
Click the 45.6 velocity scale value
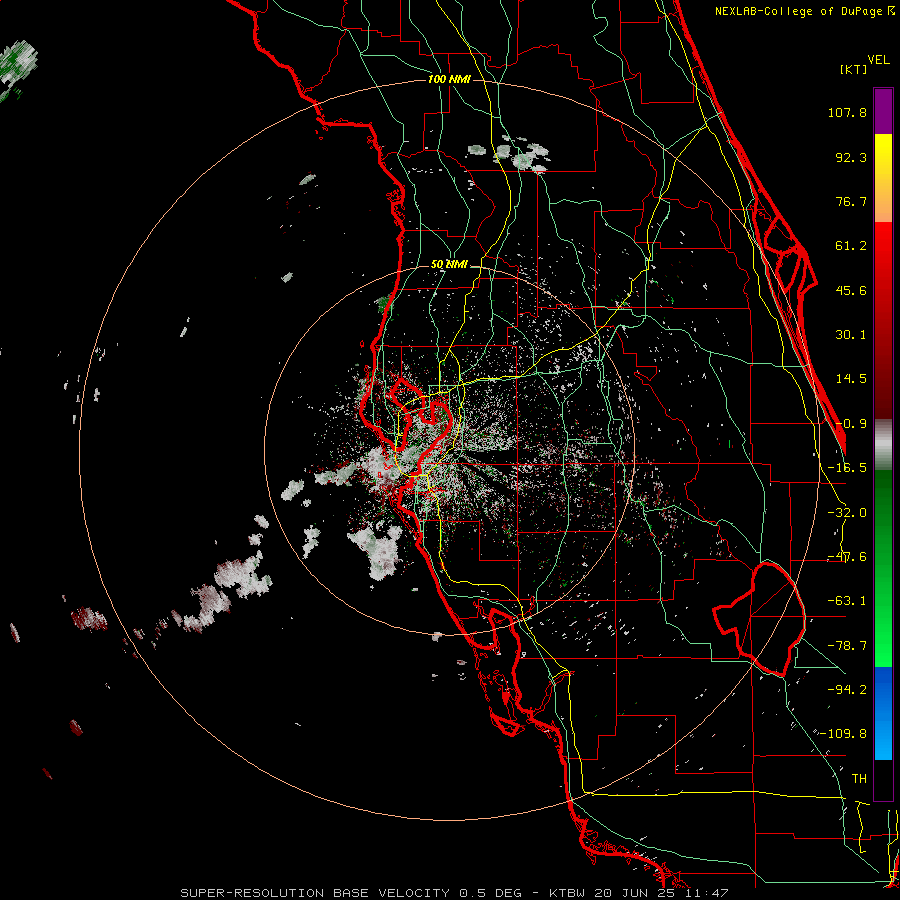[x=851, y=290]
